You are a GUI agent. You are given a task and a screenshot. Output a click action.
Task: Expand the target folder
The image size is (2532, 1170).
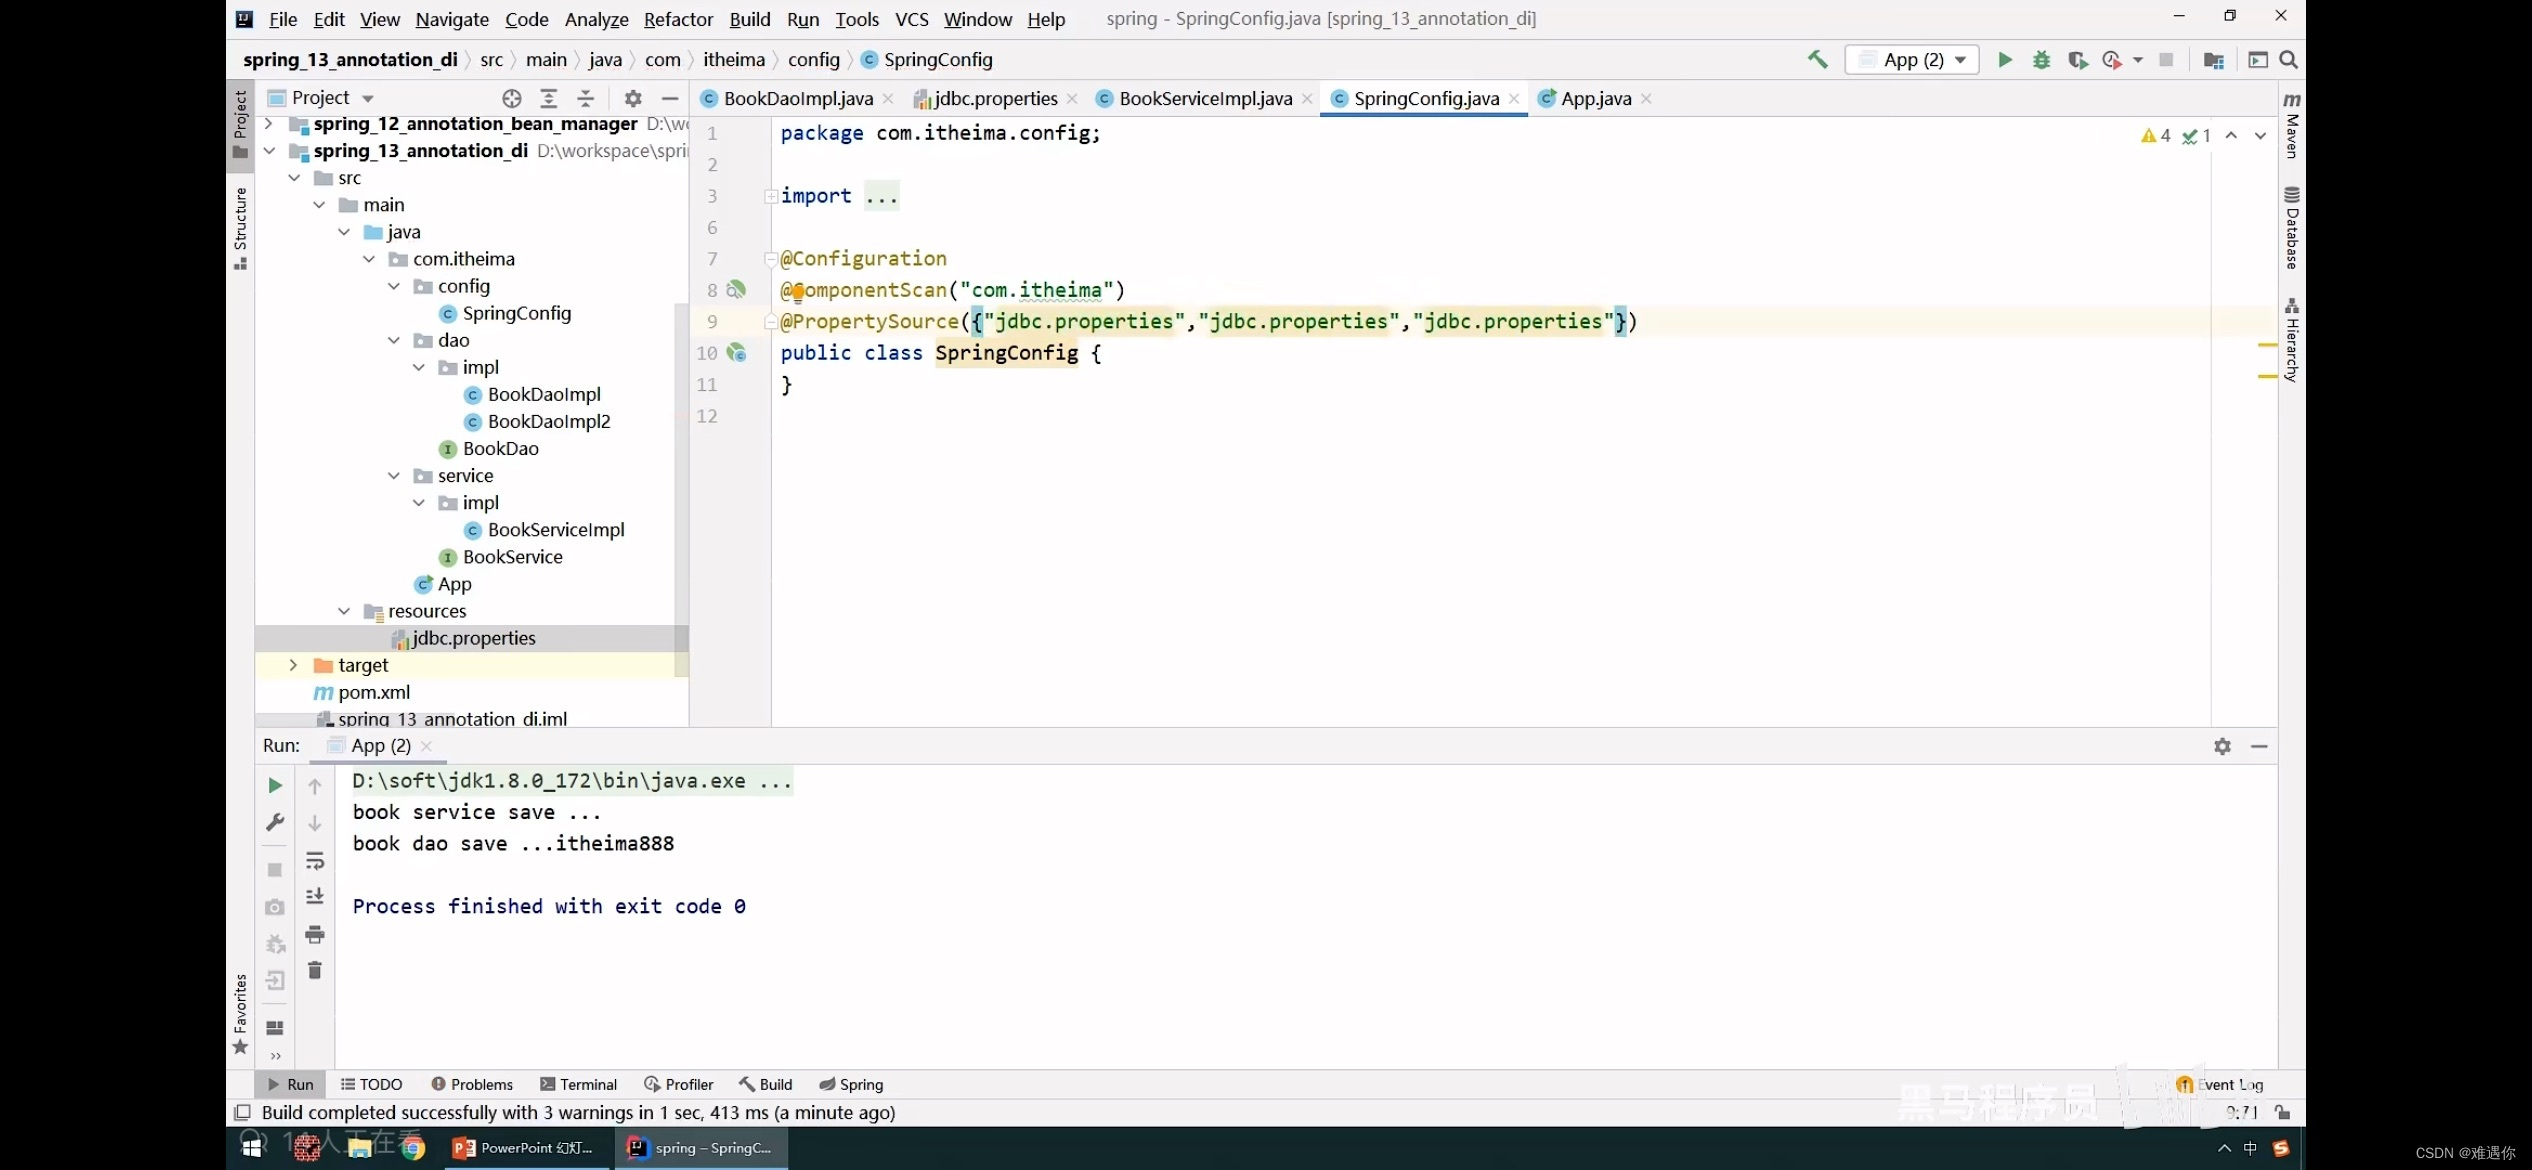293,665
